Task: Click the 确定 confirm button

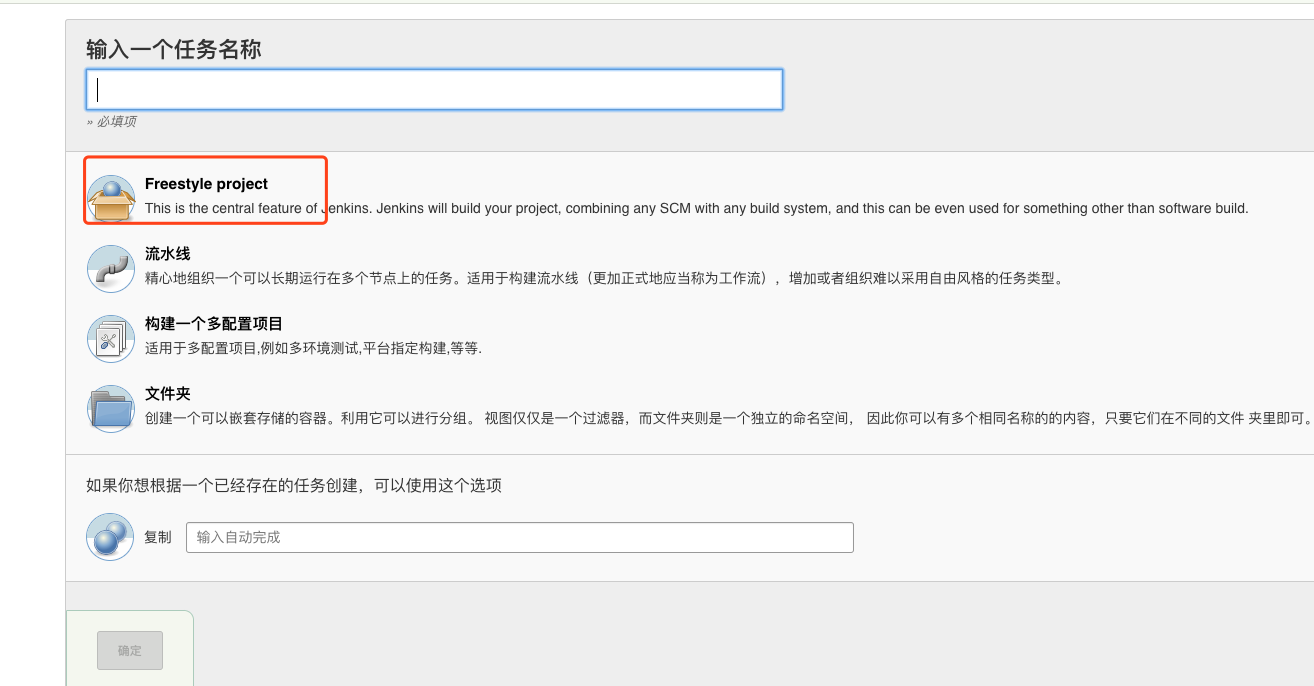Action: (x=130, y=650)
